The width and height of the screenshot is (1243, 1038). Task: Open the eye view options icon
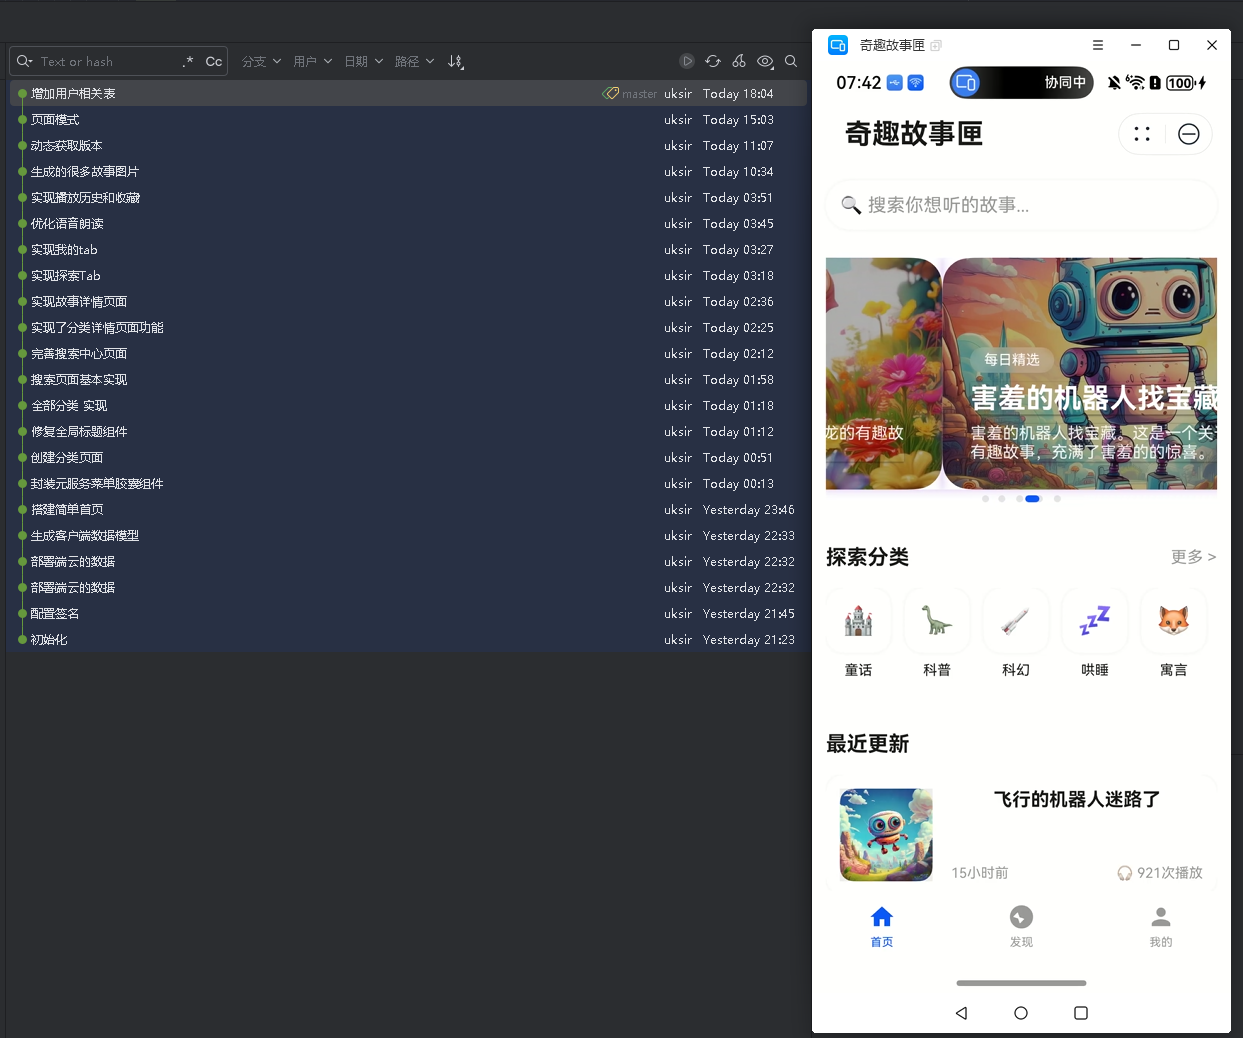click(765, 61)
